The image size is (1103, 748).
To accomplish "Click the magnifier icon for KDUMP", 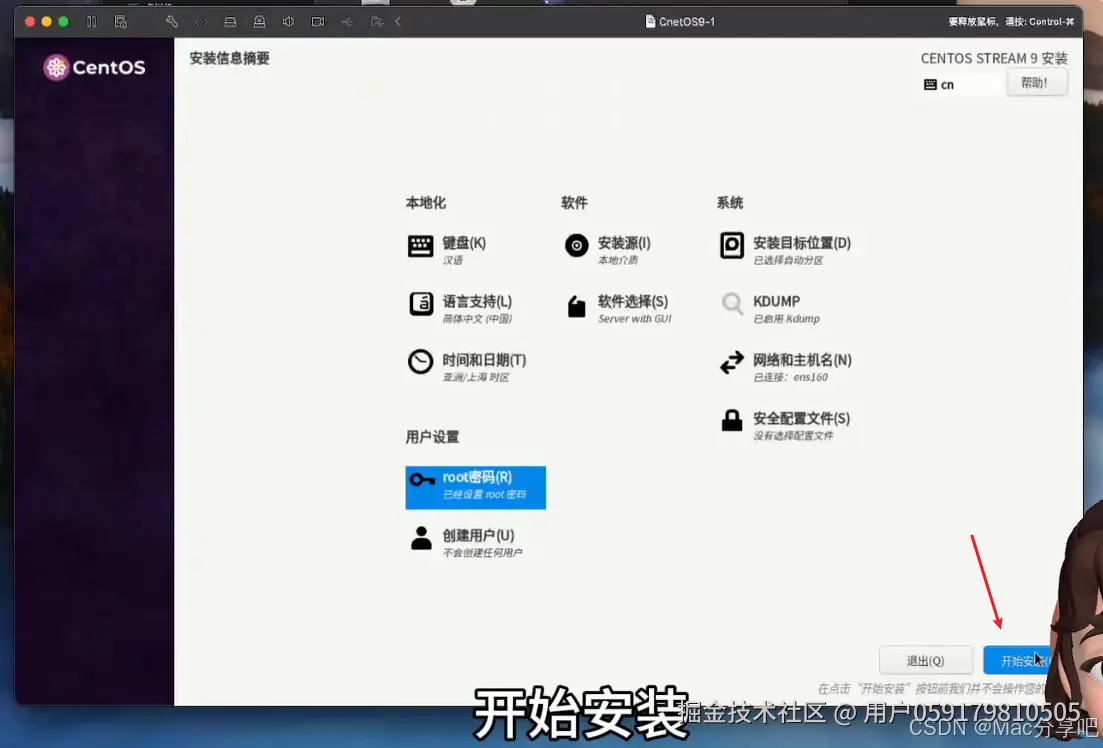I will (x=732, y=304).
